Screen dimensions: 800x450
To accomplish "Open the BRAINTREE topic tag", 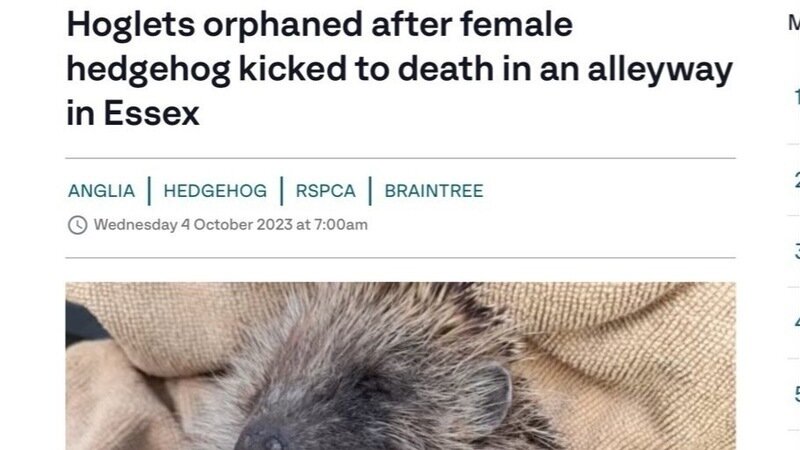I will pos(434,191).
